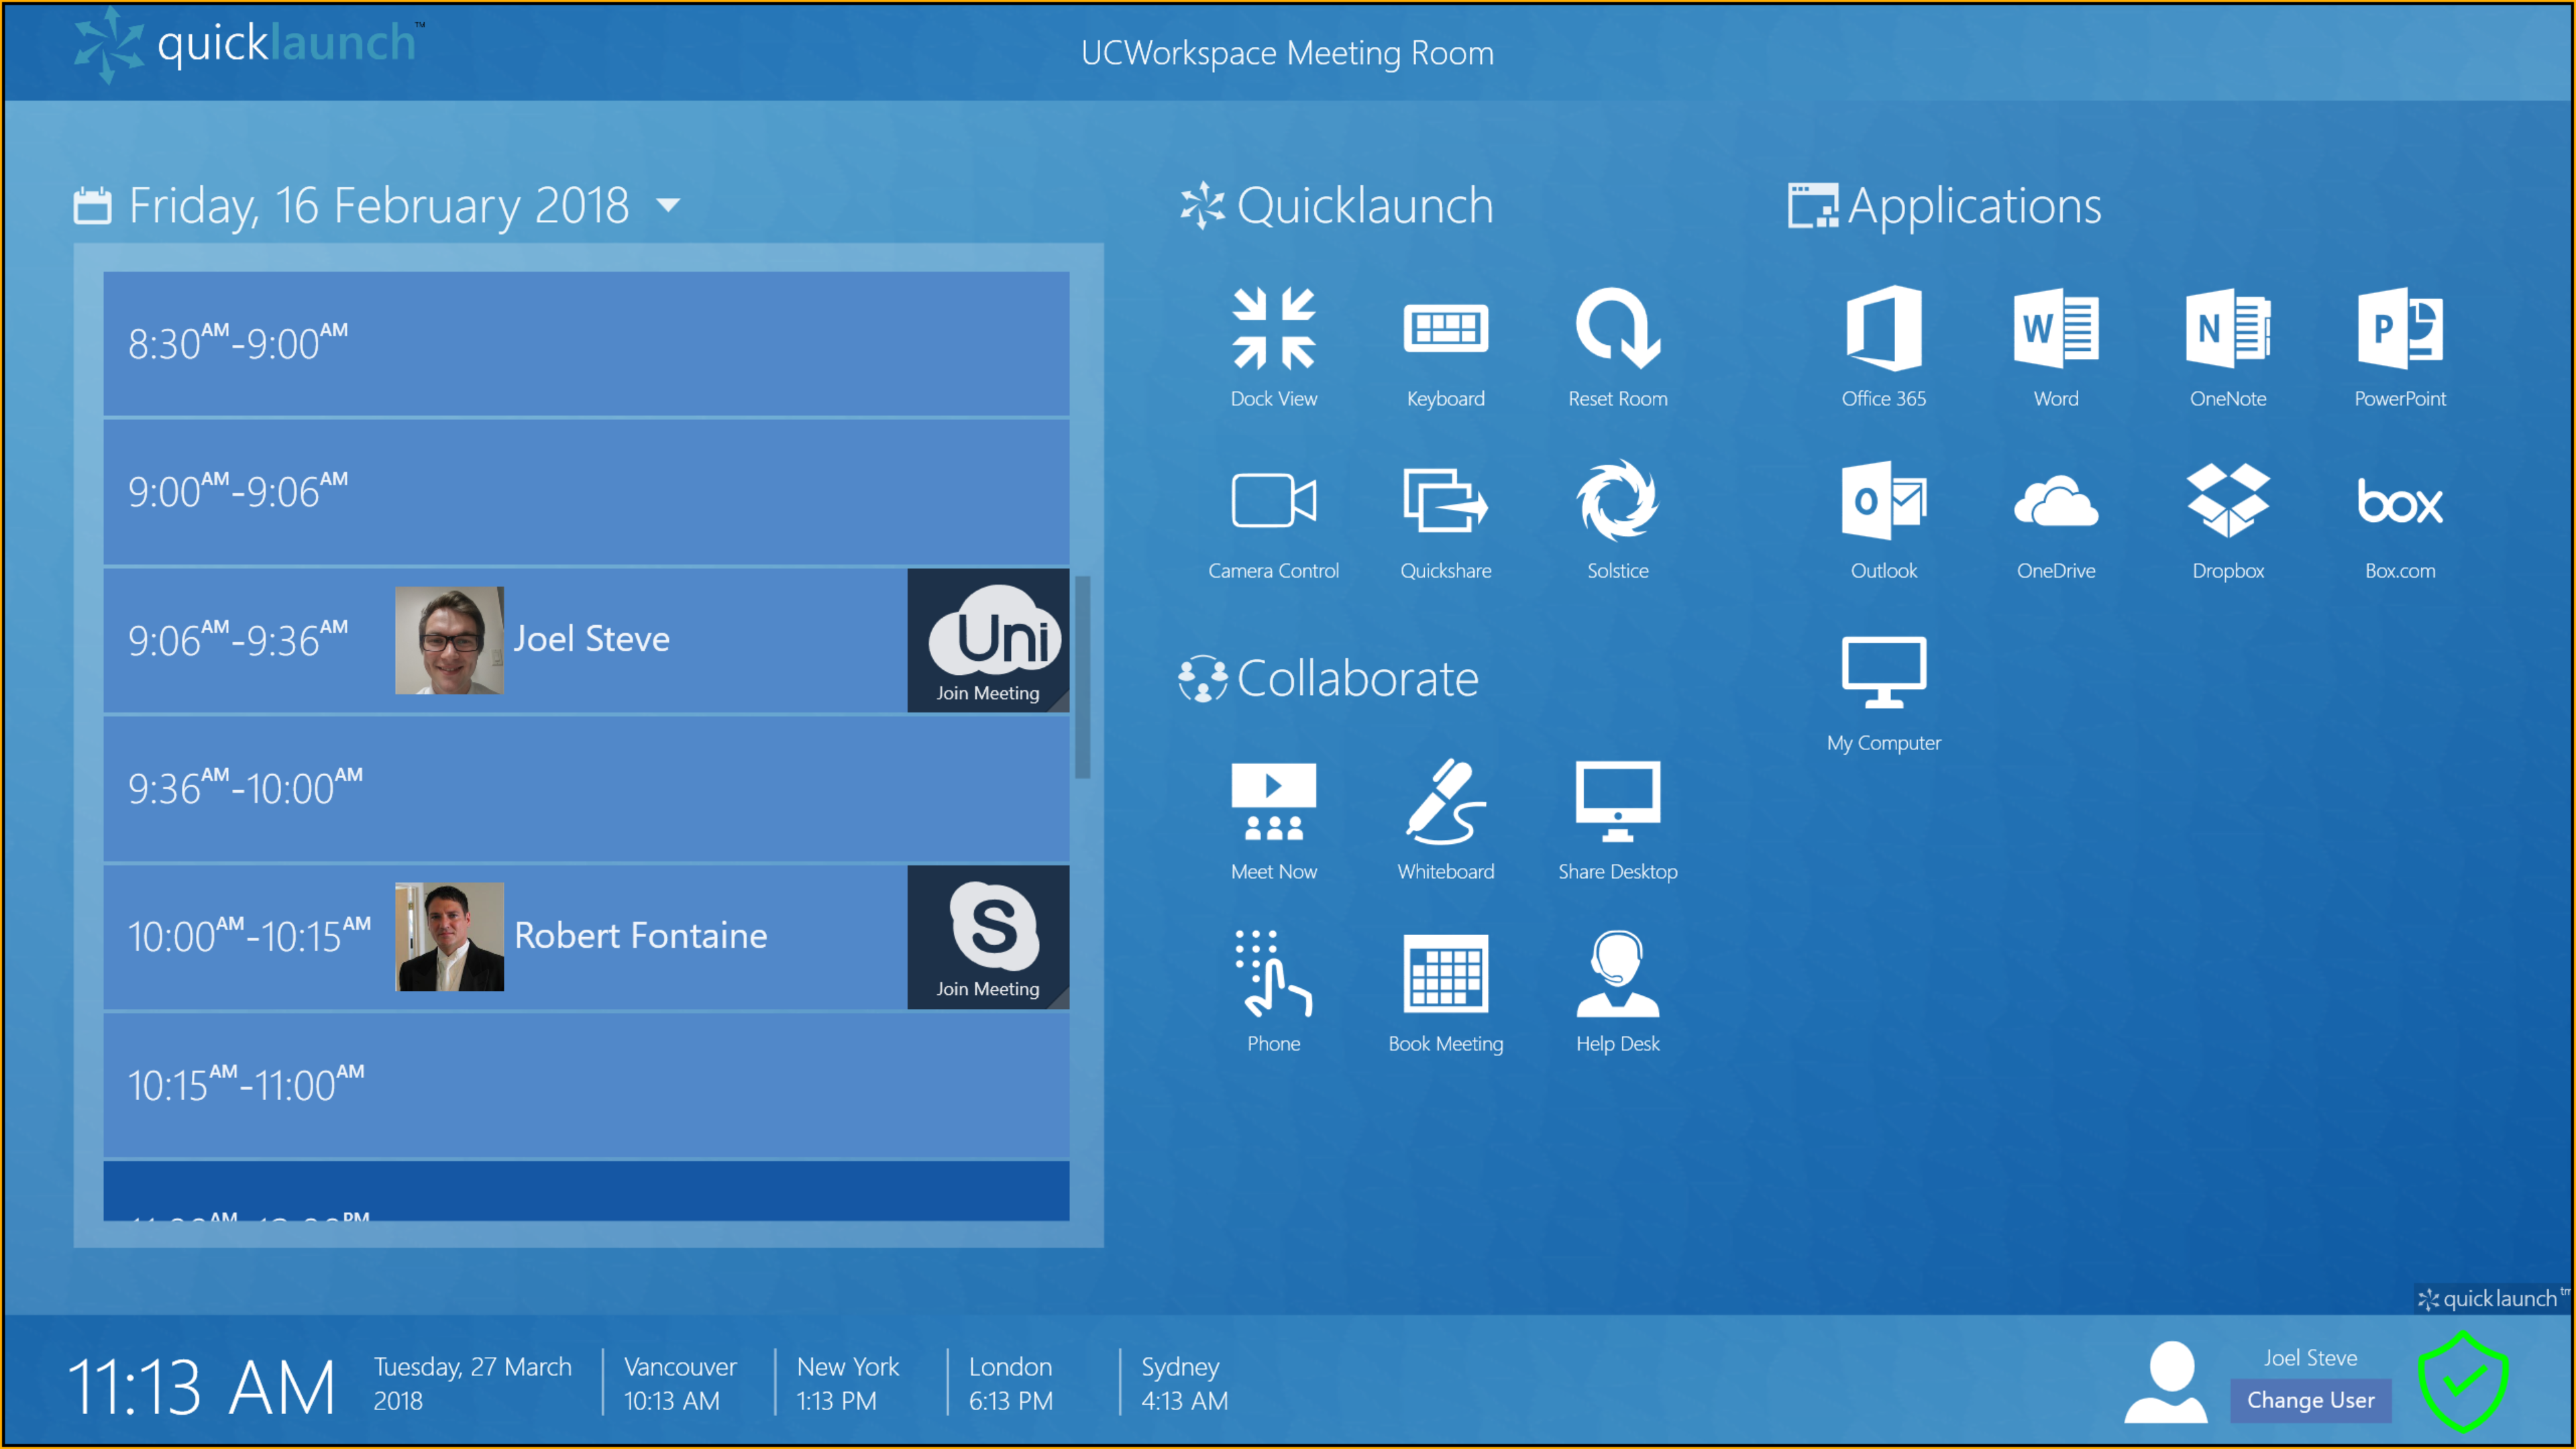Image resolution: width=2576 pixels, height=1449 pixels.
Task: Select the 8:30AM-9:00AM time slot
Action: point(586,343)
